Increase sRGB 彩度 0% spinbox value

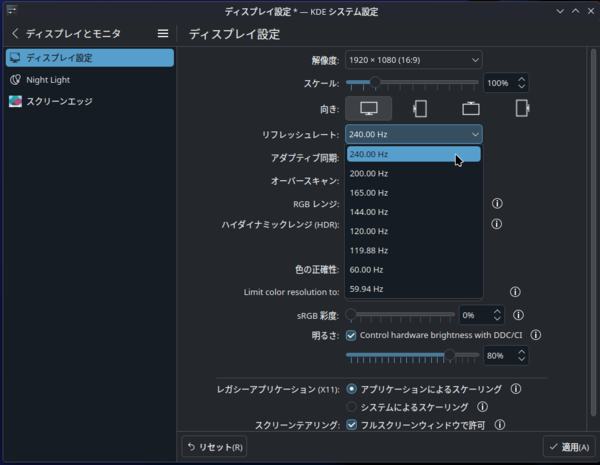[497, 311]
